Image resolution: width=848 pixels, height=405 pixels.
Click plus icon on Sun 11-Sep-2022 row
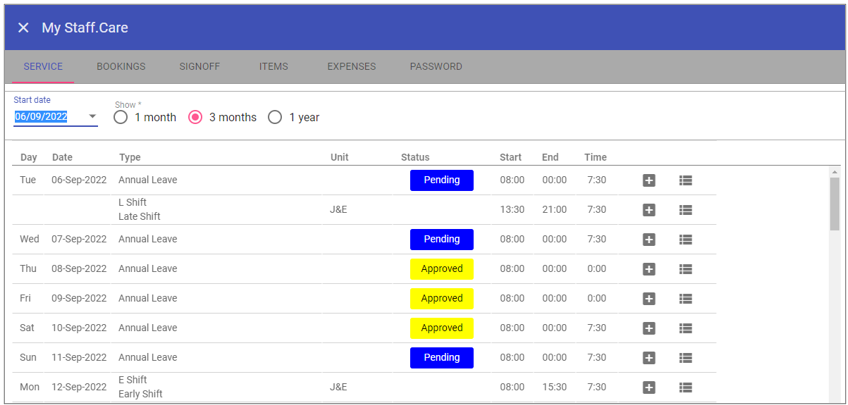click(x=649, y=357)
